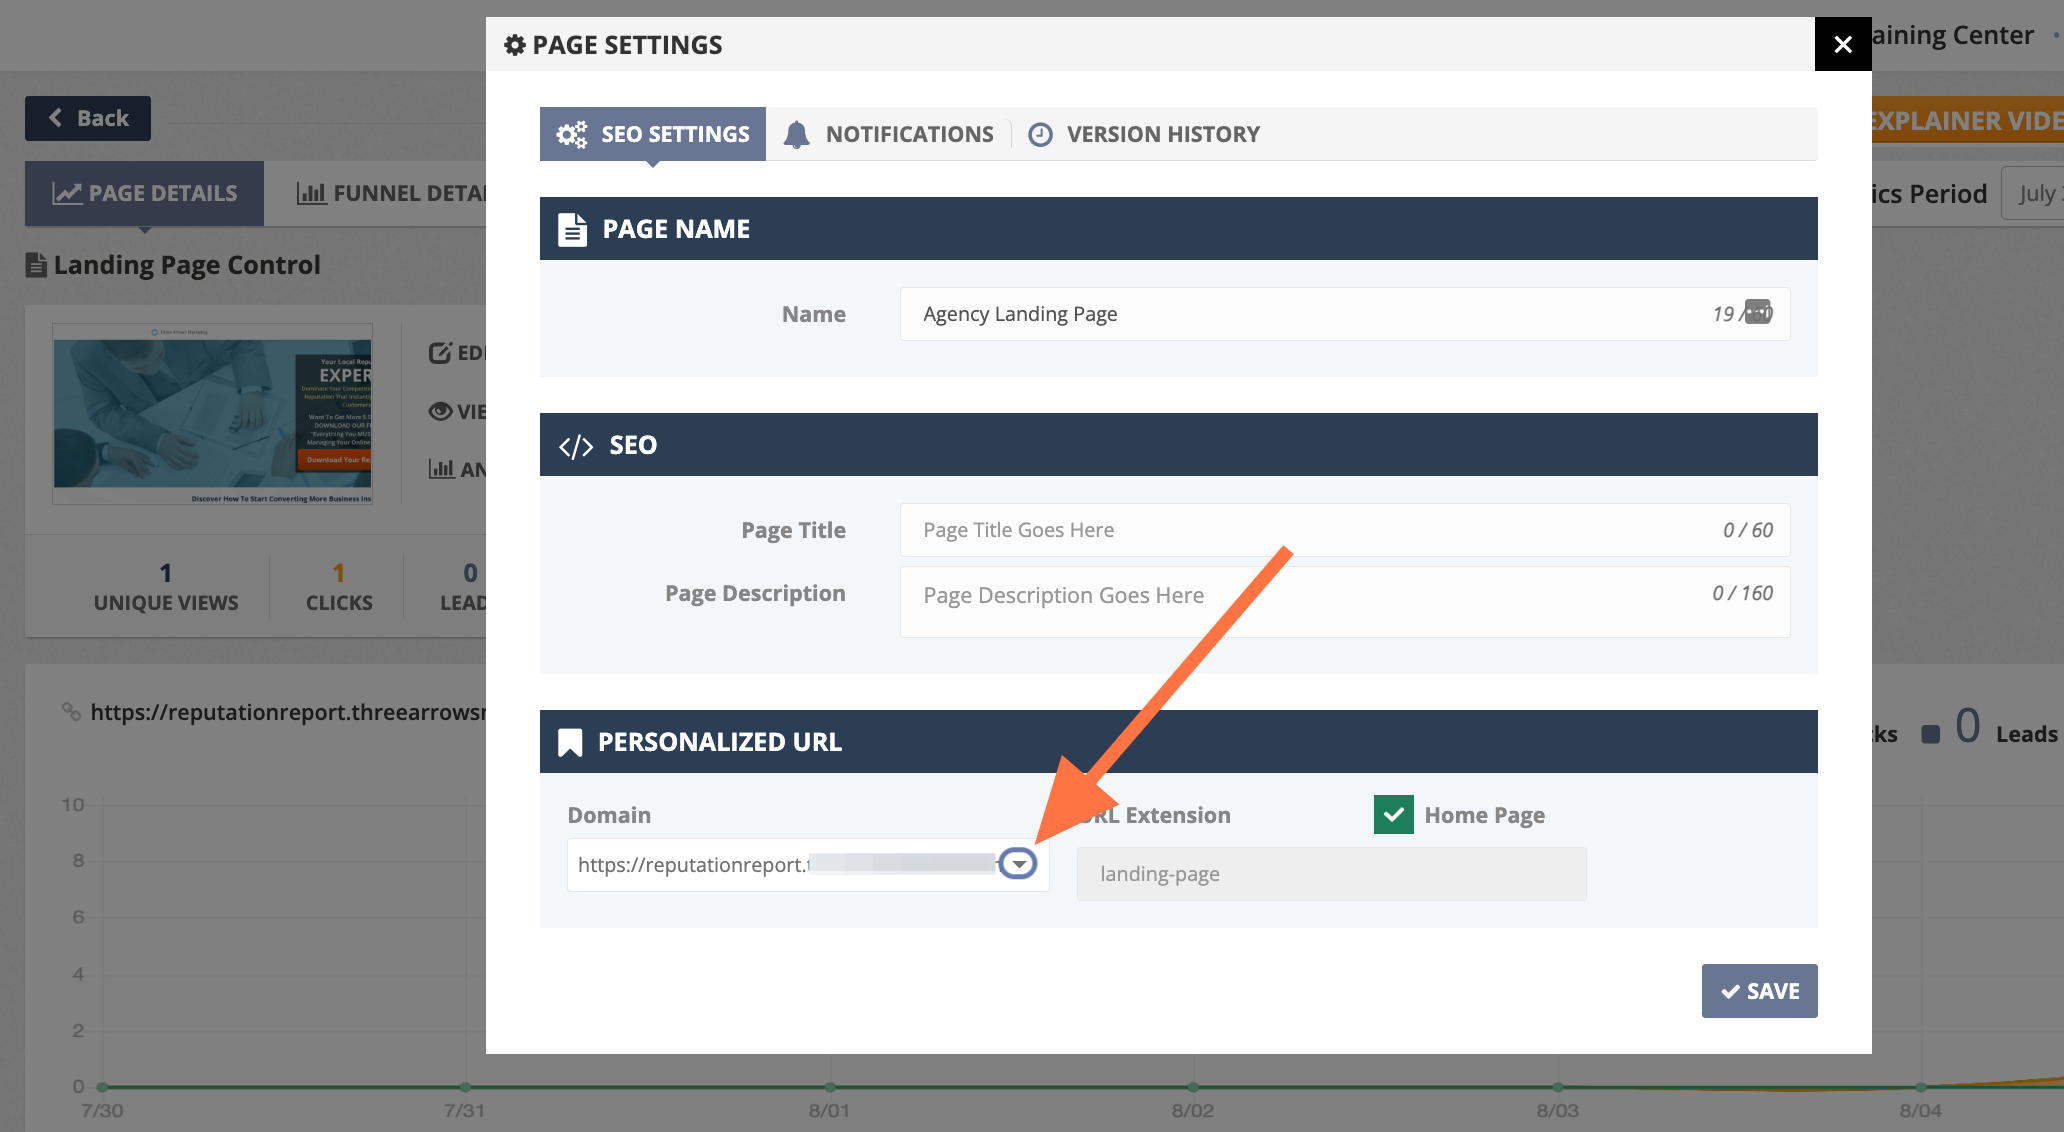Click the SEO Settings gears icon
This screenshot has height=1132, width=2064.
[572, 134]
